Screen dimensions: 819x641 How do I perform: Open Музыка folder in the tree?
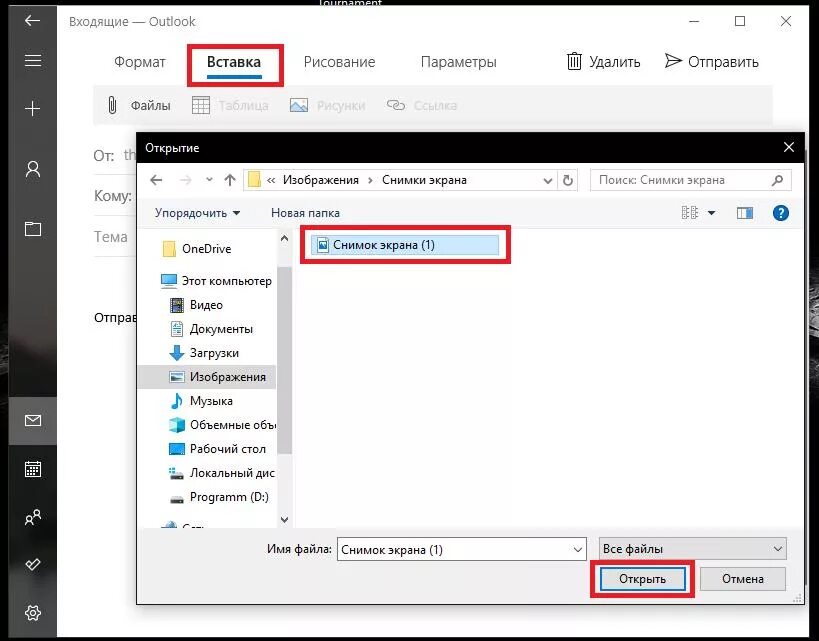point(201,401)
